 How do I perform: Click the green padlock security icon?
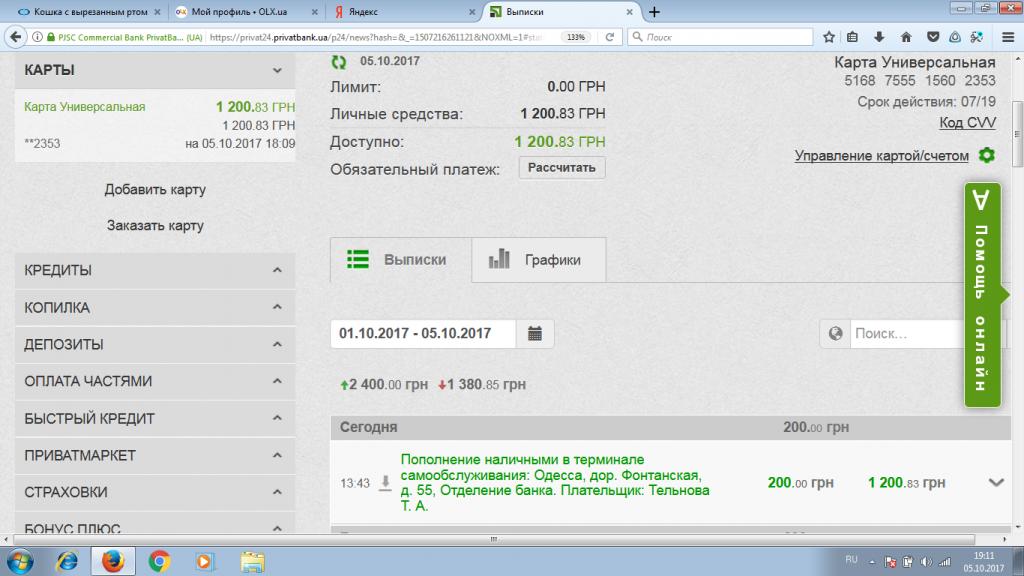(51, 37)
